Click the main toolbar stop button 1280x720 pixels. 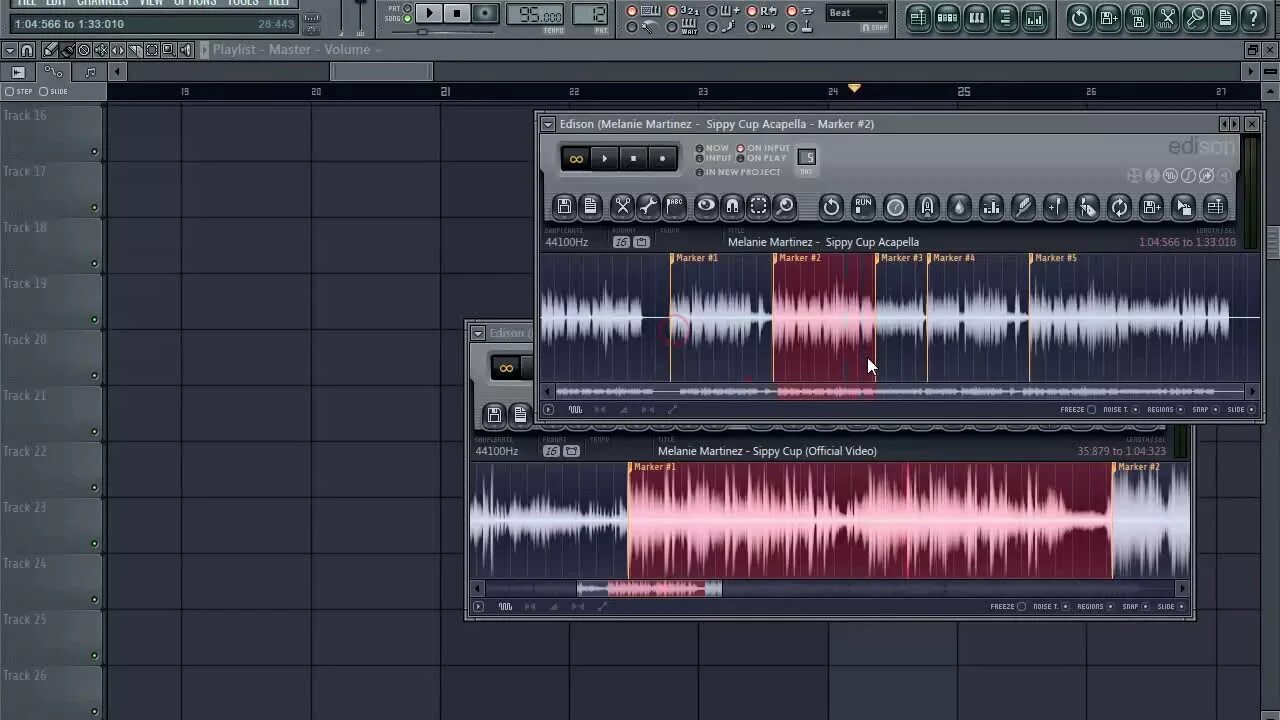[x=457, y=13]
